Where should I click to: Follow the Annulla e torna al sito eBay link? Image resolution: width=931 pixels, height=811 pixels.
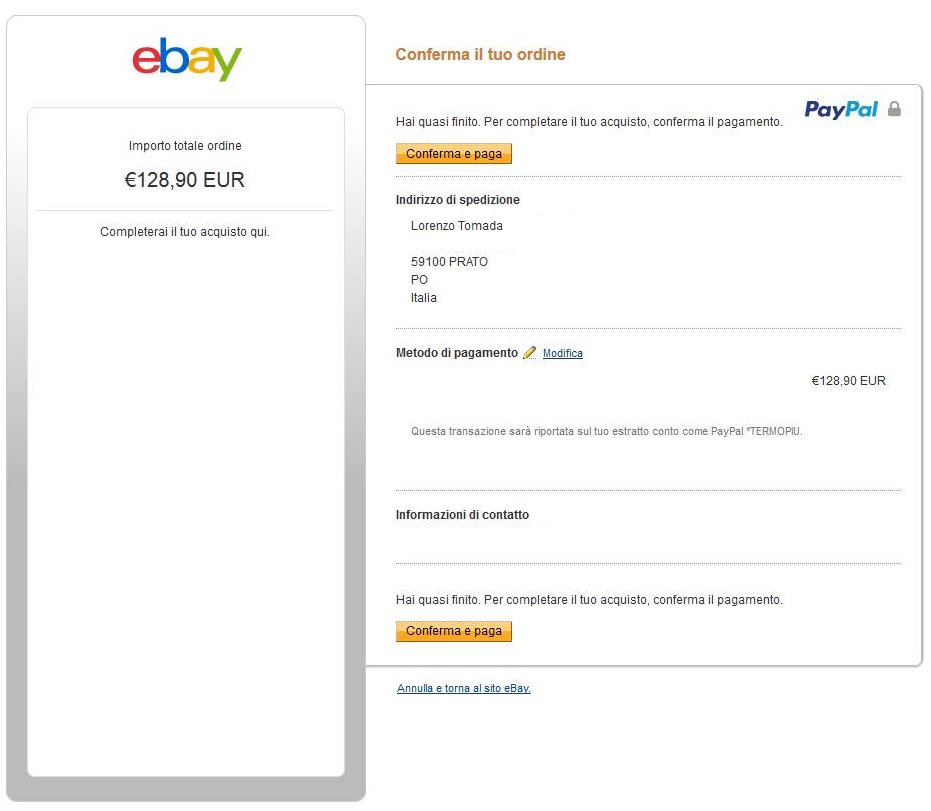463,688
